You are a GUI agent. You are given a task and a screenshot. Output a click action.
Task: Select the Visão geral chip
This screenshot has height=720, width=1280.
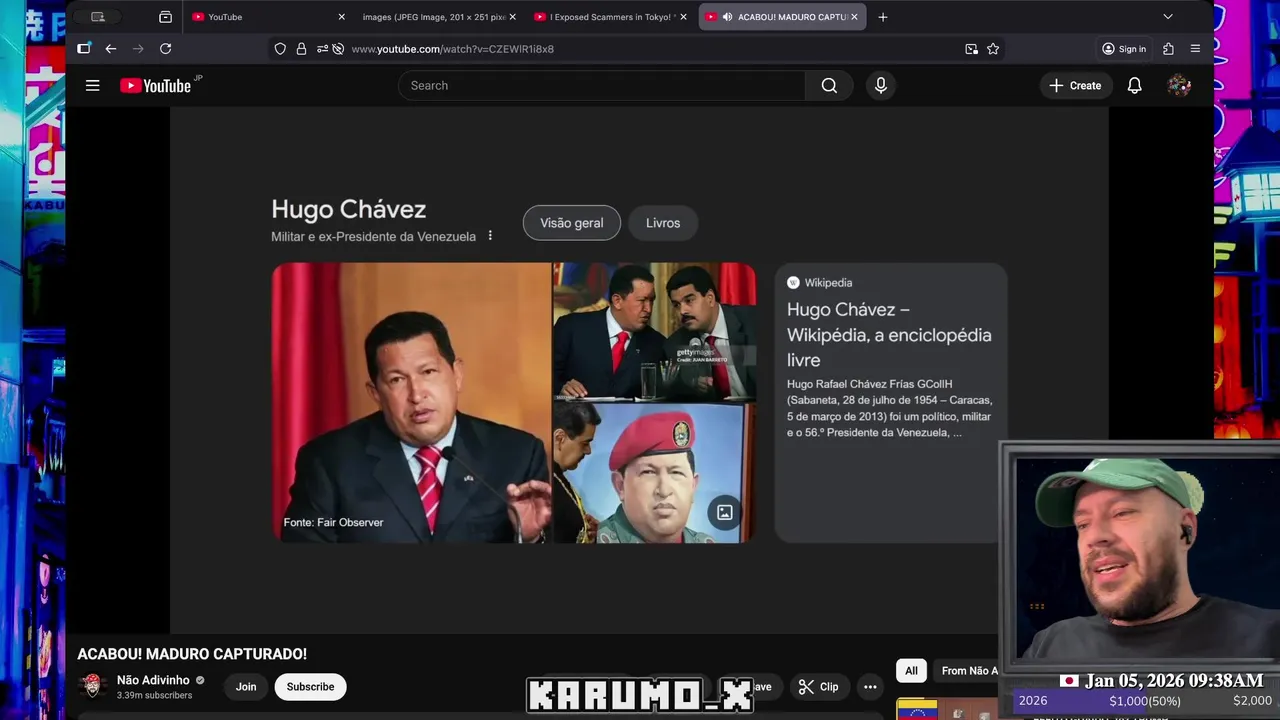(x=572, y=223)
